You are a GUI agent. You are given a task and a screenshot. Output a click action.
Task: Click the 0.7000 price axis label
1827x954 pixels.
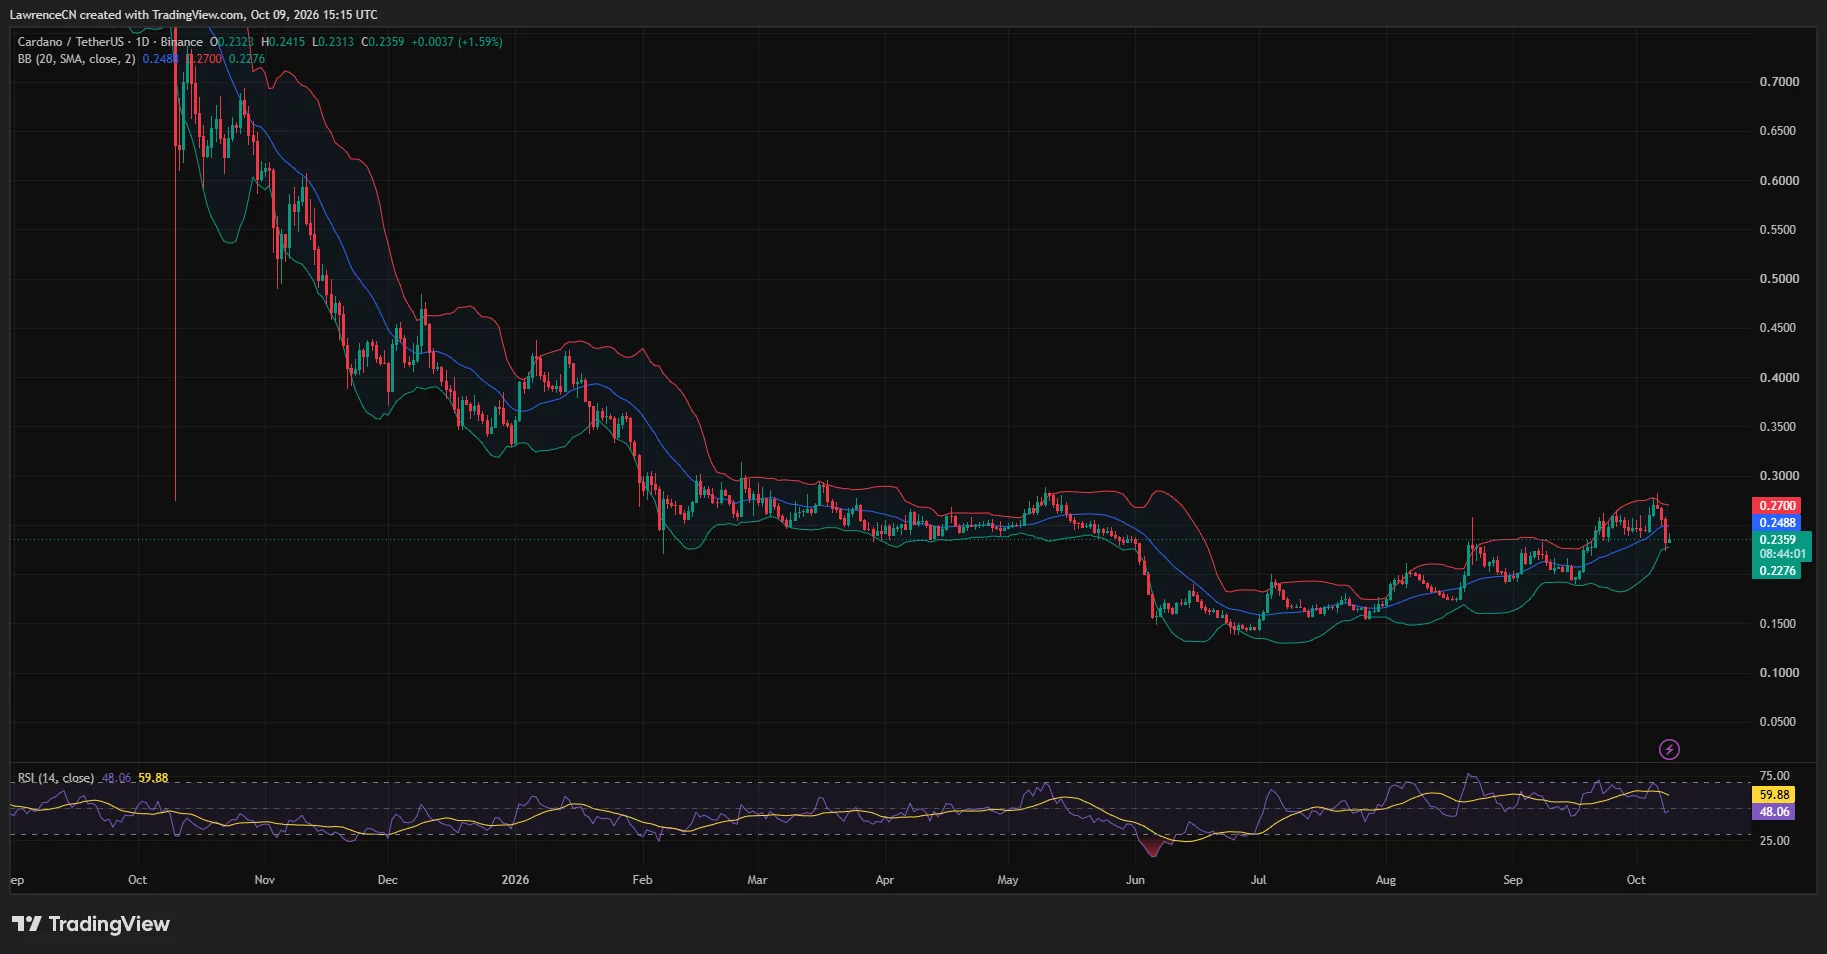tap(1779, 82)
